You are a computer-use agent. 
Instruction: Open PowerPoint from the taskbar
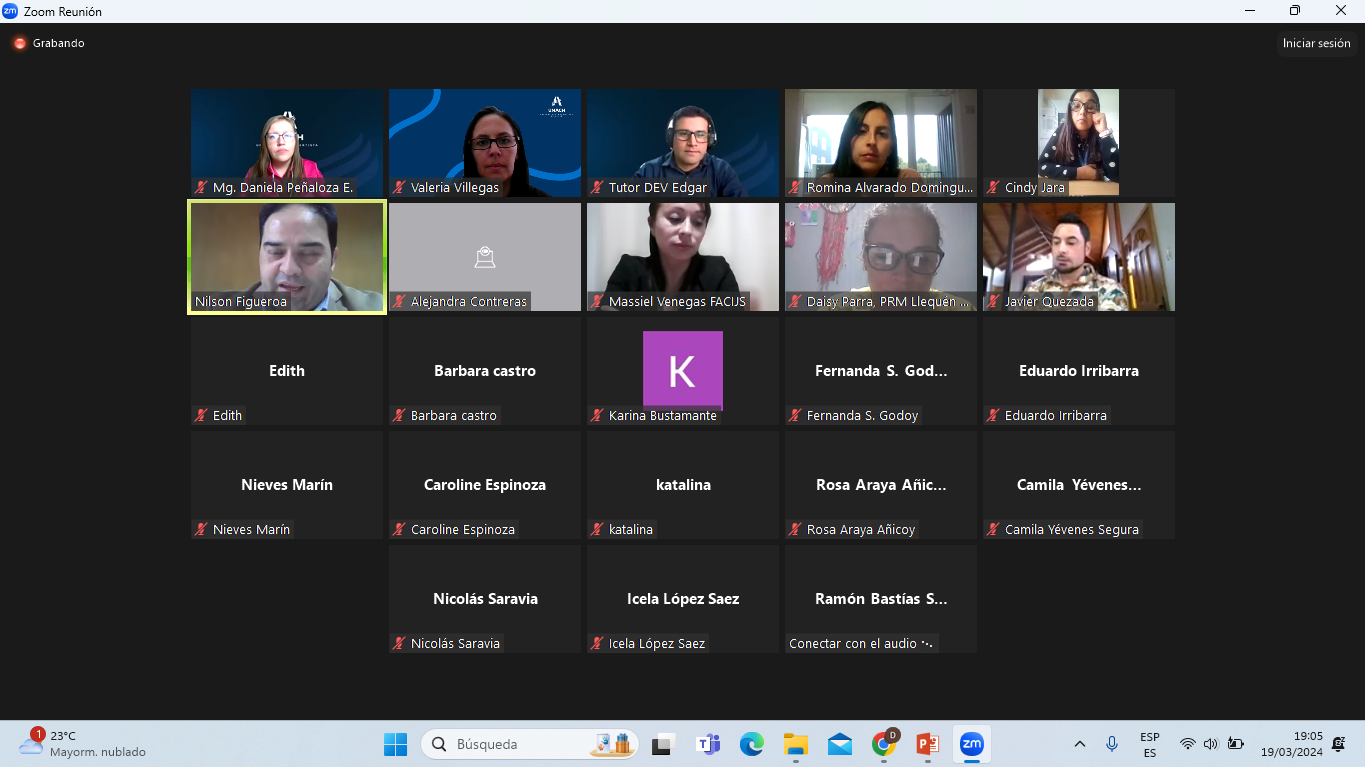[927, 744]
